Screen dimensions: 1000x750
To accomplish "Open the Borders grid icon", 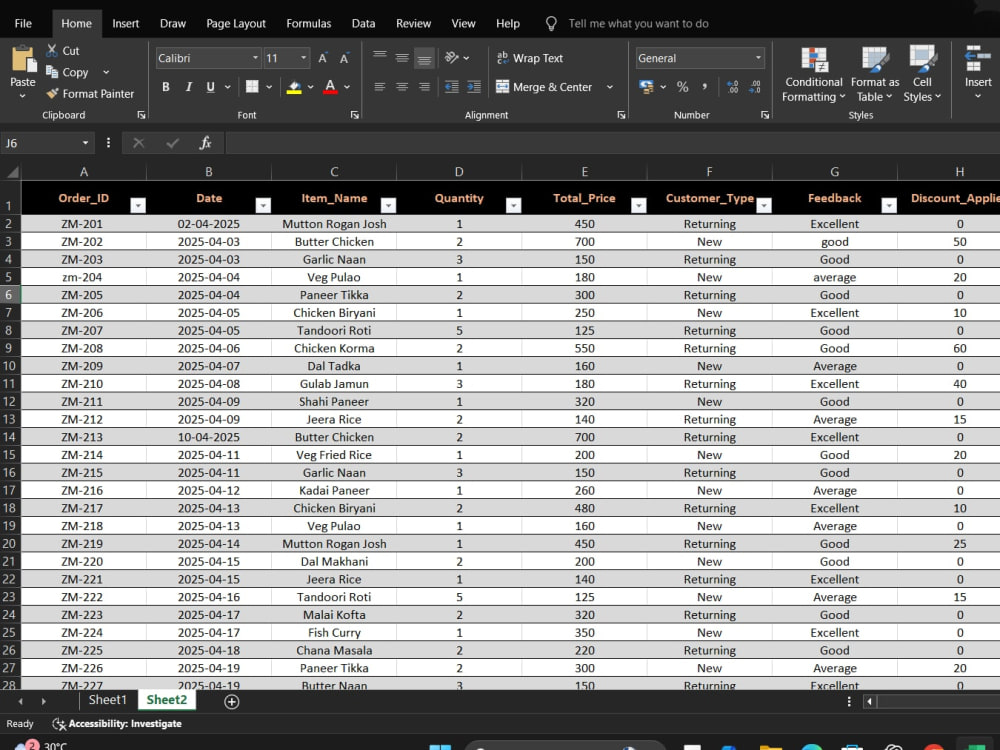I will [252, 87].
